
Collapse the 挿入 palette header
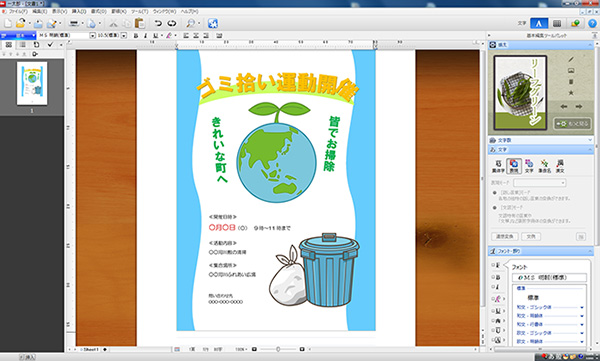(541, 45)
